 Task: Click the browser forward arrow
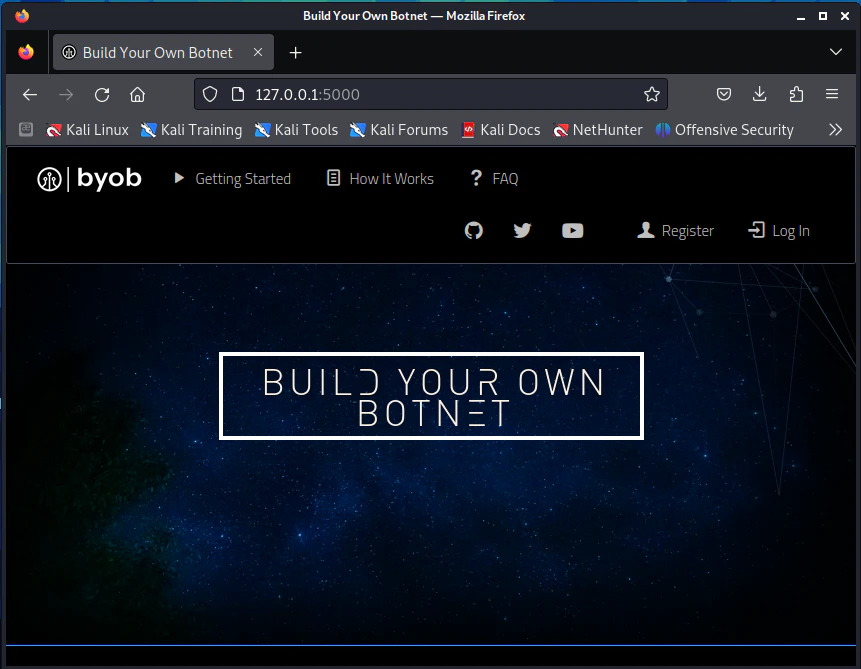[66, 94]
